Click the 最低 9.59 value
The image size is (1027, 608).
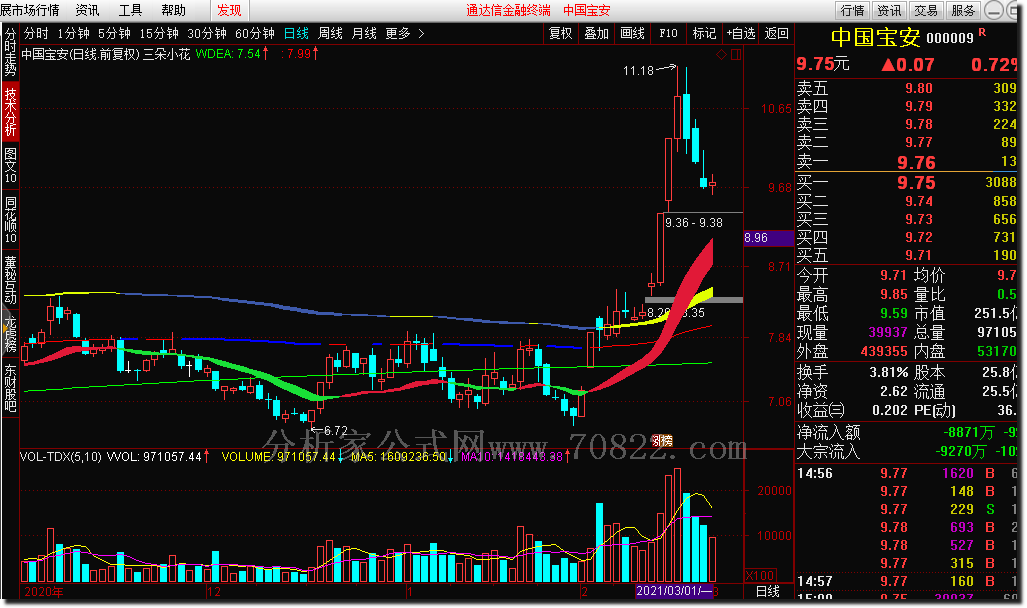pyautogui.click(x=893, y=314)
